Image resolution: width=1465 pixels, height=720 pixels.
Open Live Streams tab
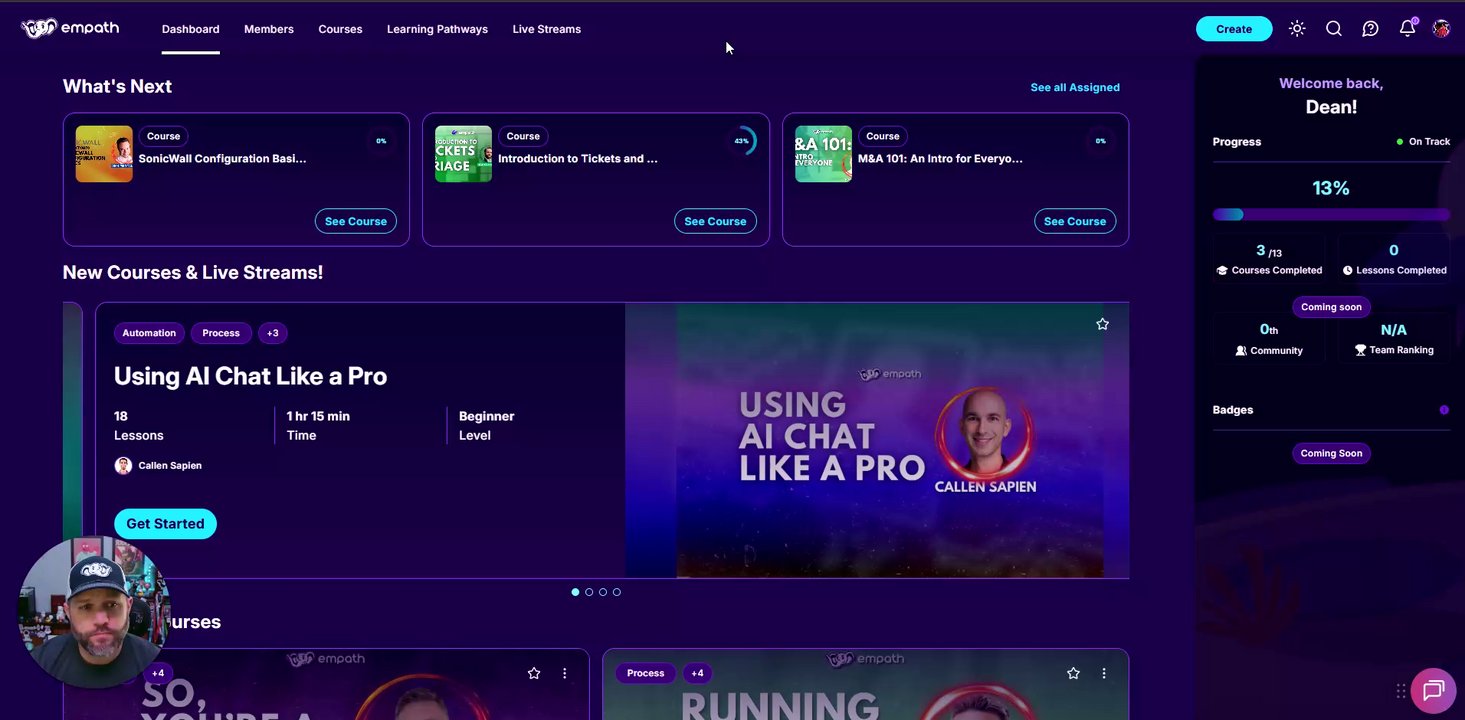click(x=546, y=29)
